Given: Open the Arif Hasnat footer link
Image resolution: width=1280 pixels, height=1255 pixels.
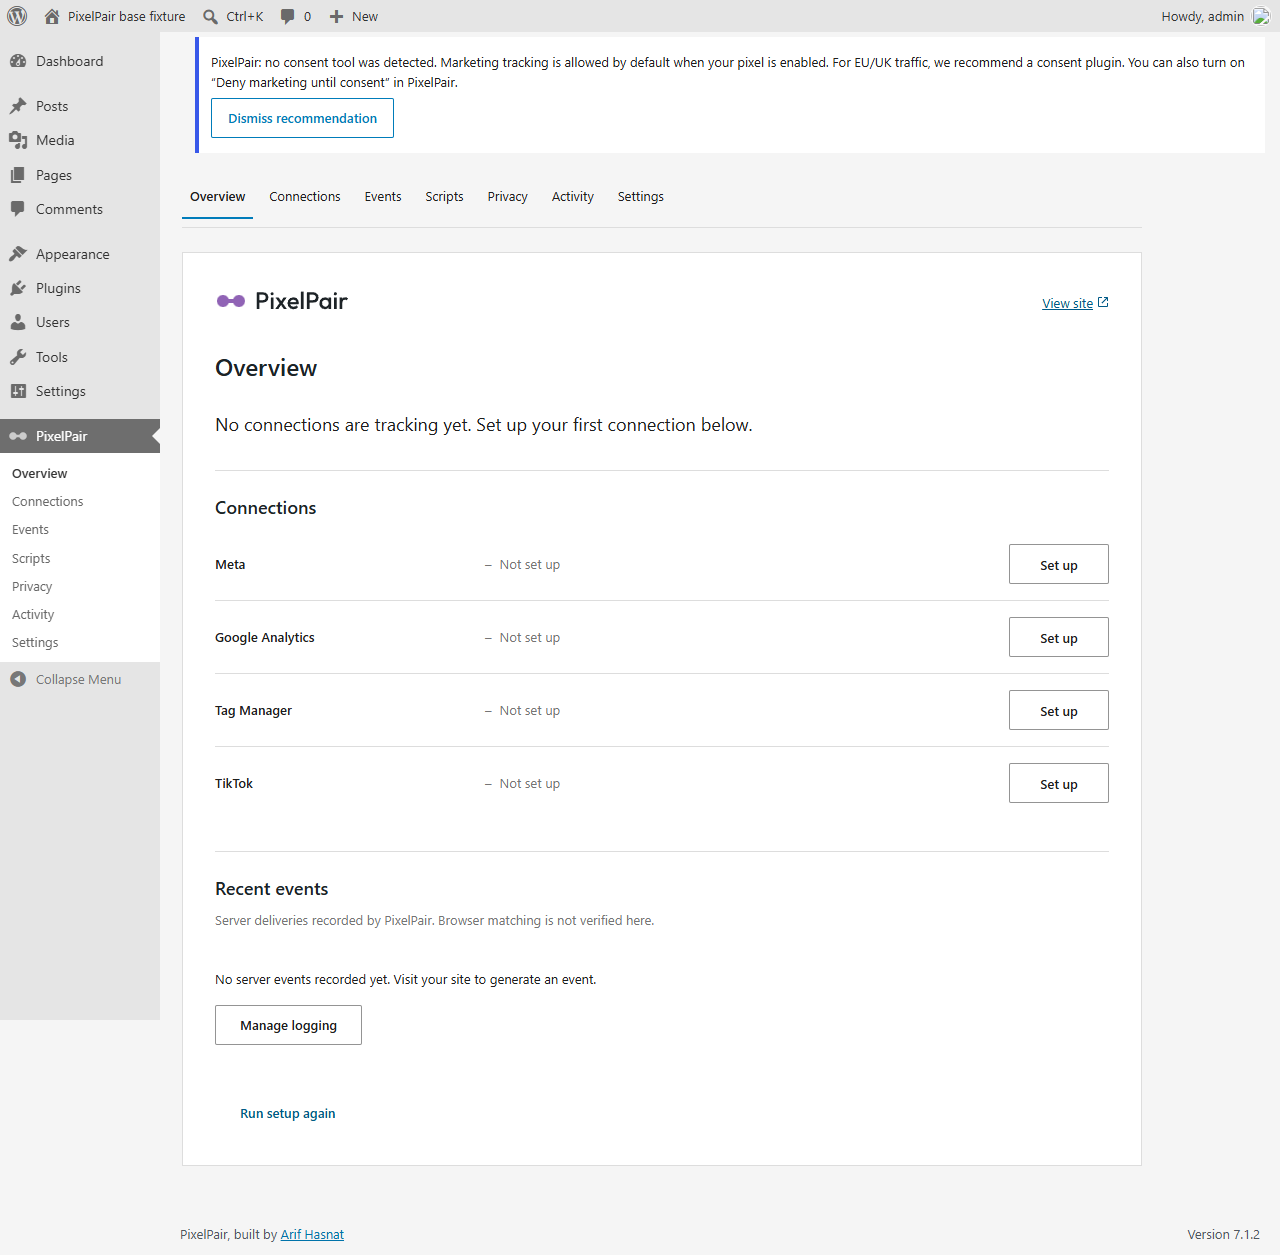Looking at the screenshot, I should (312, 1234).
